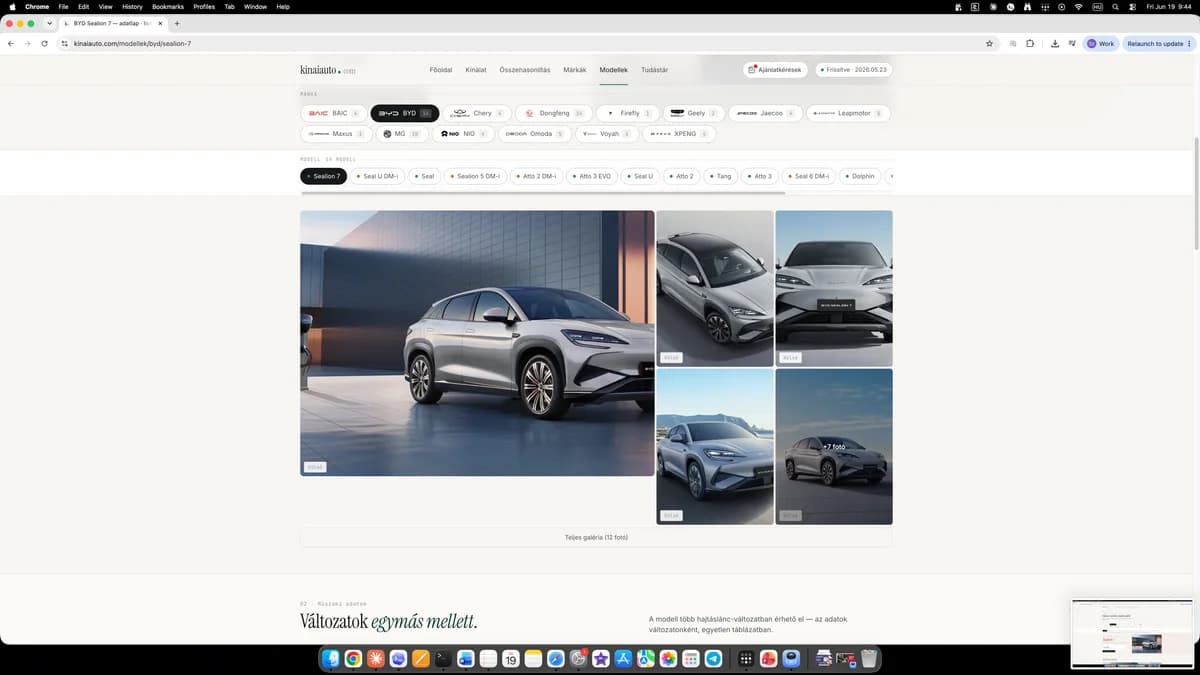Open the Kínálat nav item
The image size is (1200, 675).
pyautogui.click(x=476, y=70)
